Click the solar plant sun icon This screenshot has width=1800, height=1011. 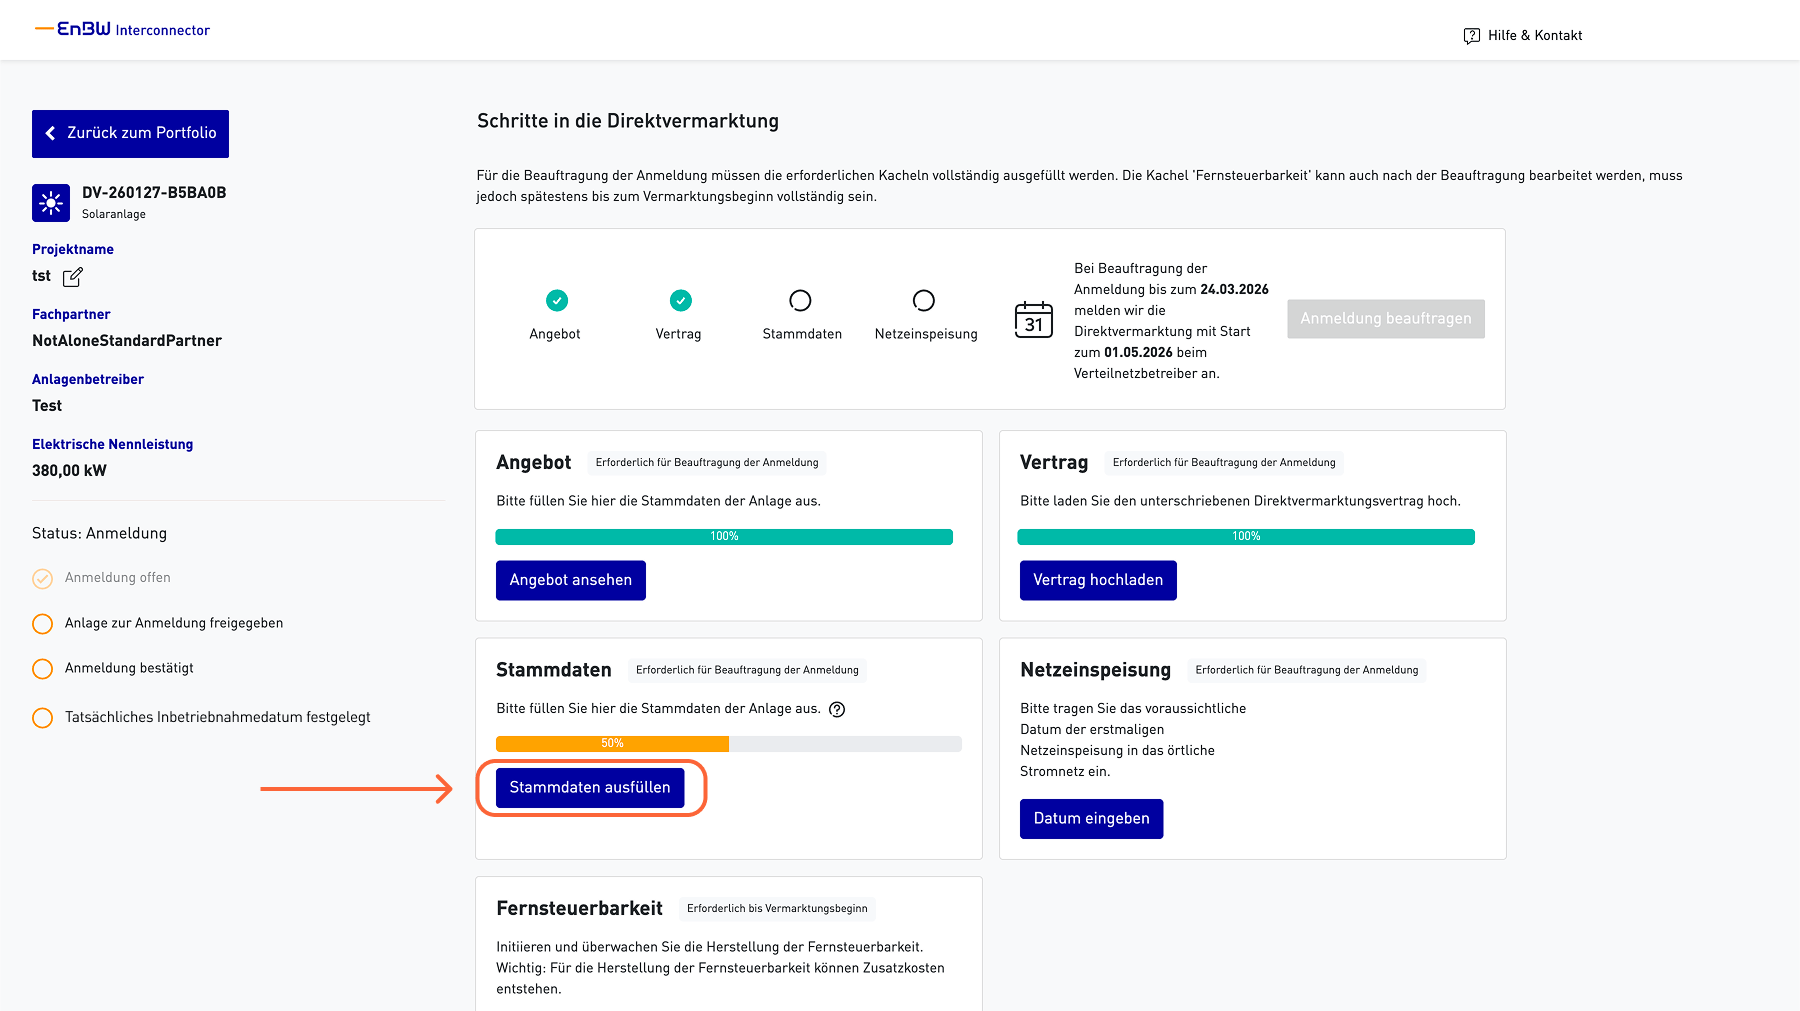click(x=51, y=203)
